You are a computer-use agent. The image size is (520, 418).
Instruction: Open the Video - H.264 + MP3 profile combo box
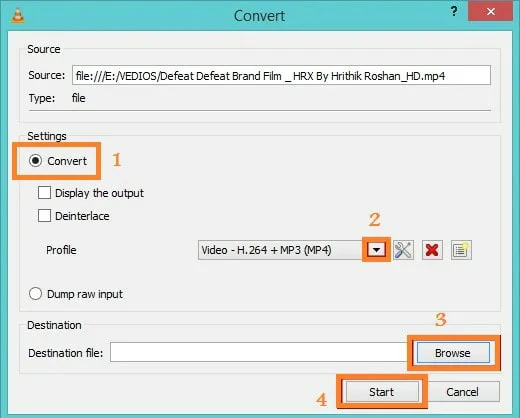282,250
